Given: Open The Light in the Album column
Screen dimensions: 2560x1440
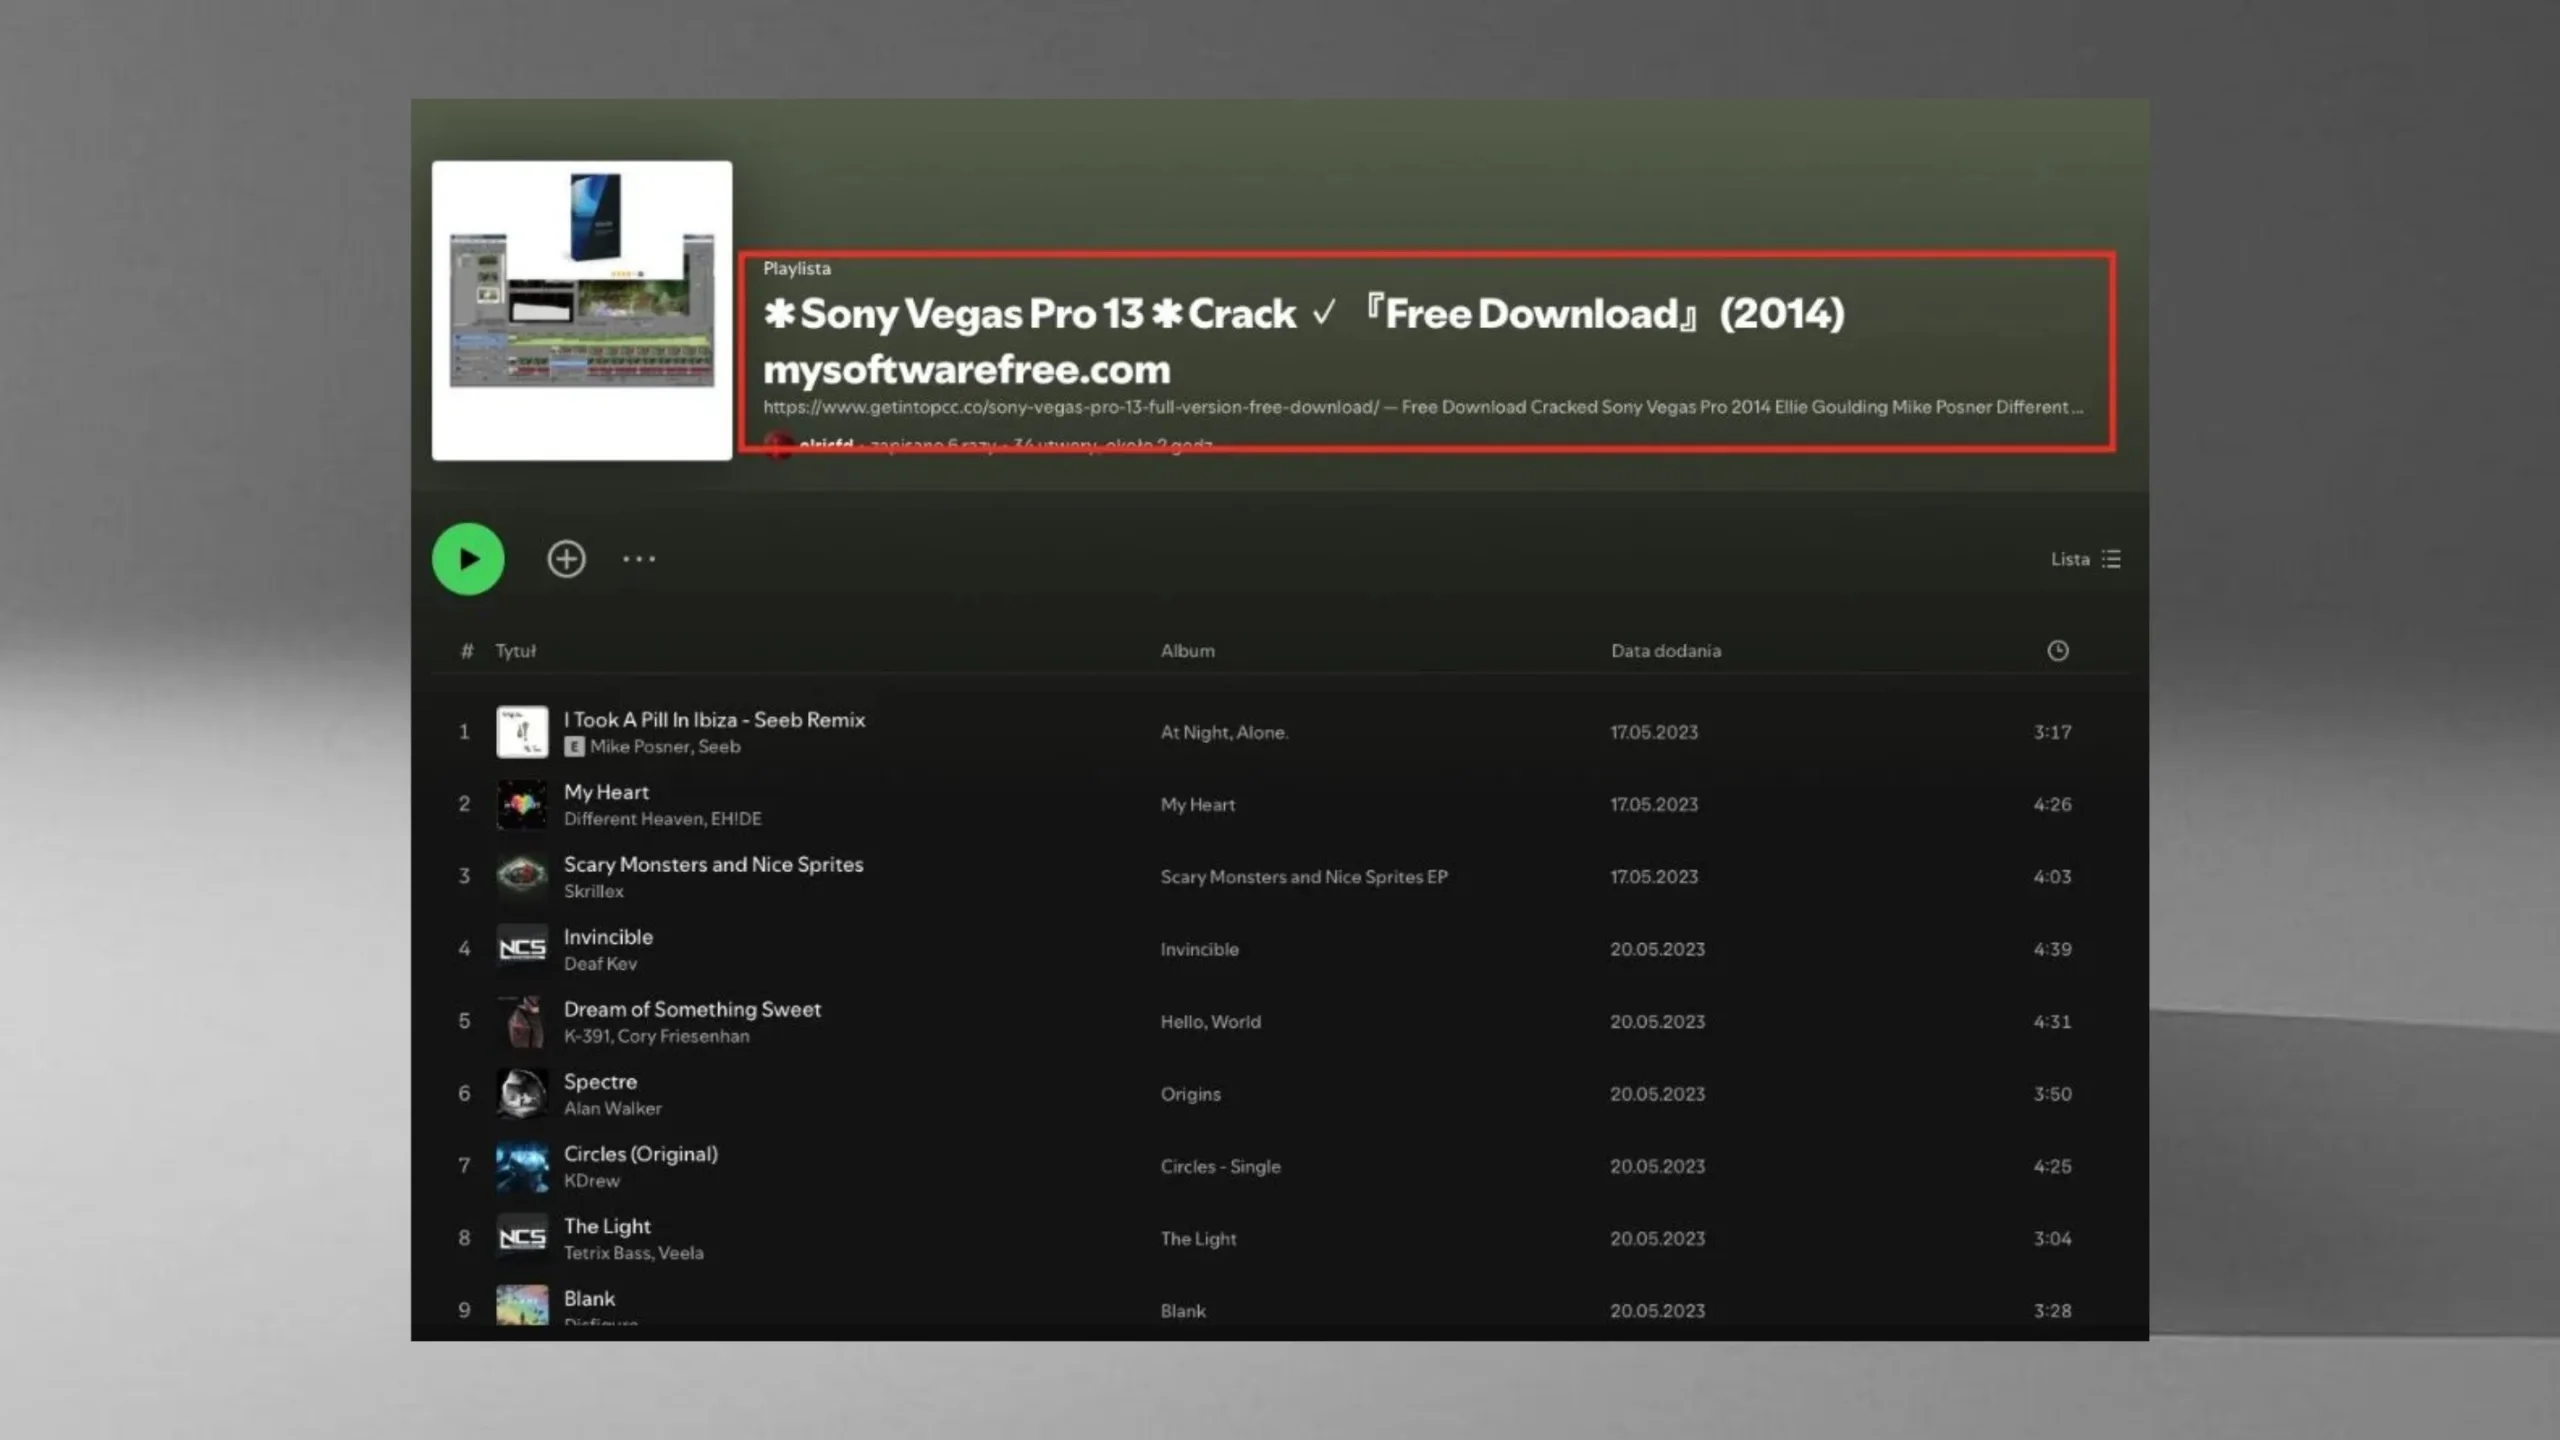Looking at the screenshot, I should tap(1198, 1239).
